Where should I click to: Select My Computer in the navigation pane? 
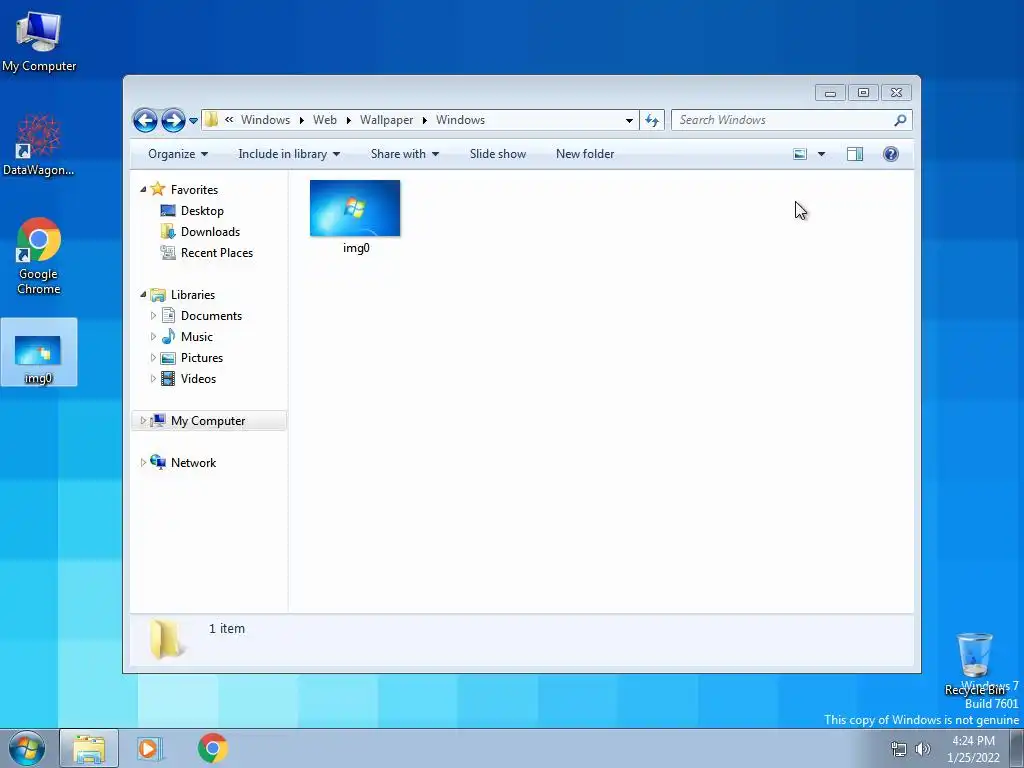pyautogui.click(x=208, y=421)
